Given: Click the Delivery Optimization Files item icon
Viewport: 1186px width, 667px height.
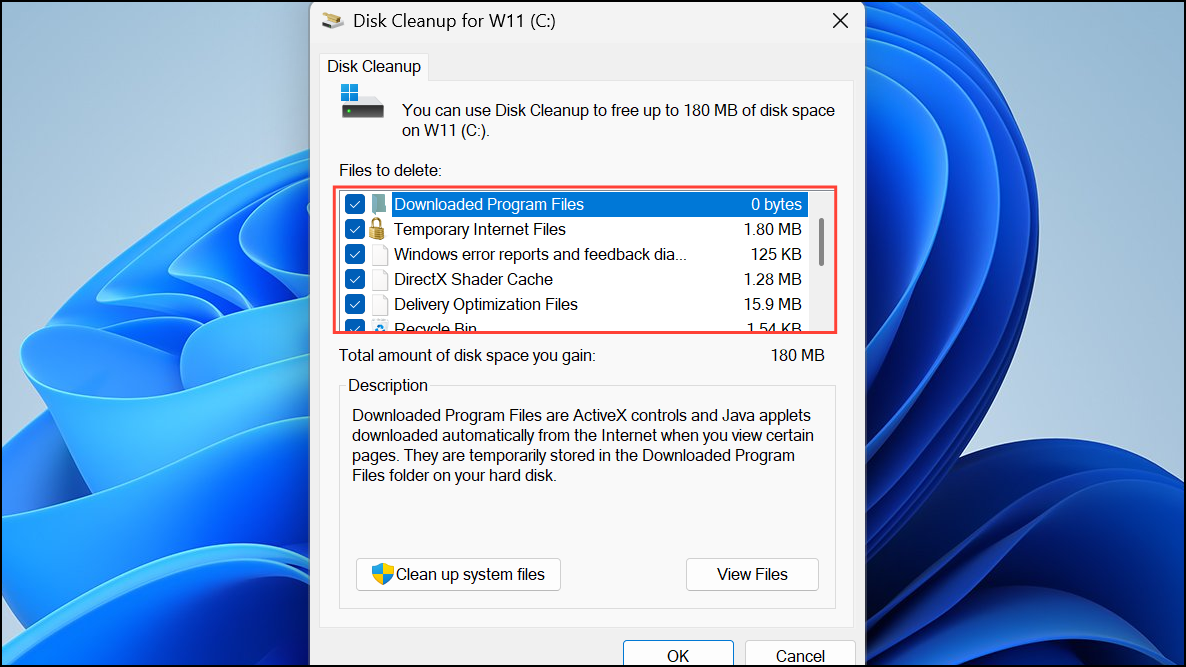Looking at the screenshot, I should point(378,303).
